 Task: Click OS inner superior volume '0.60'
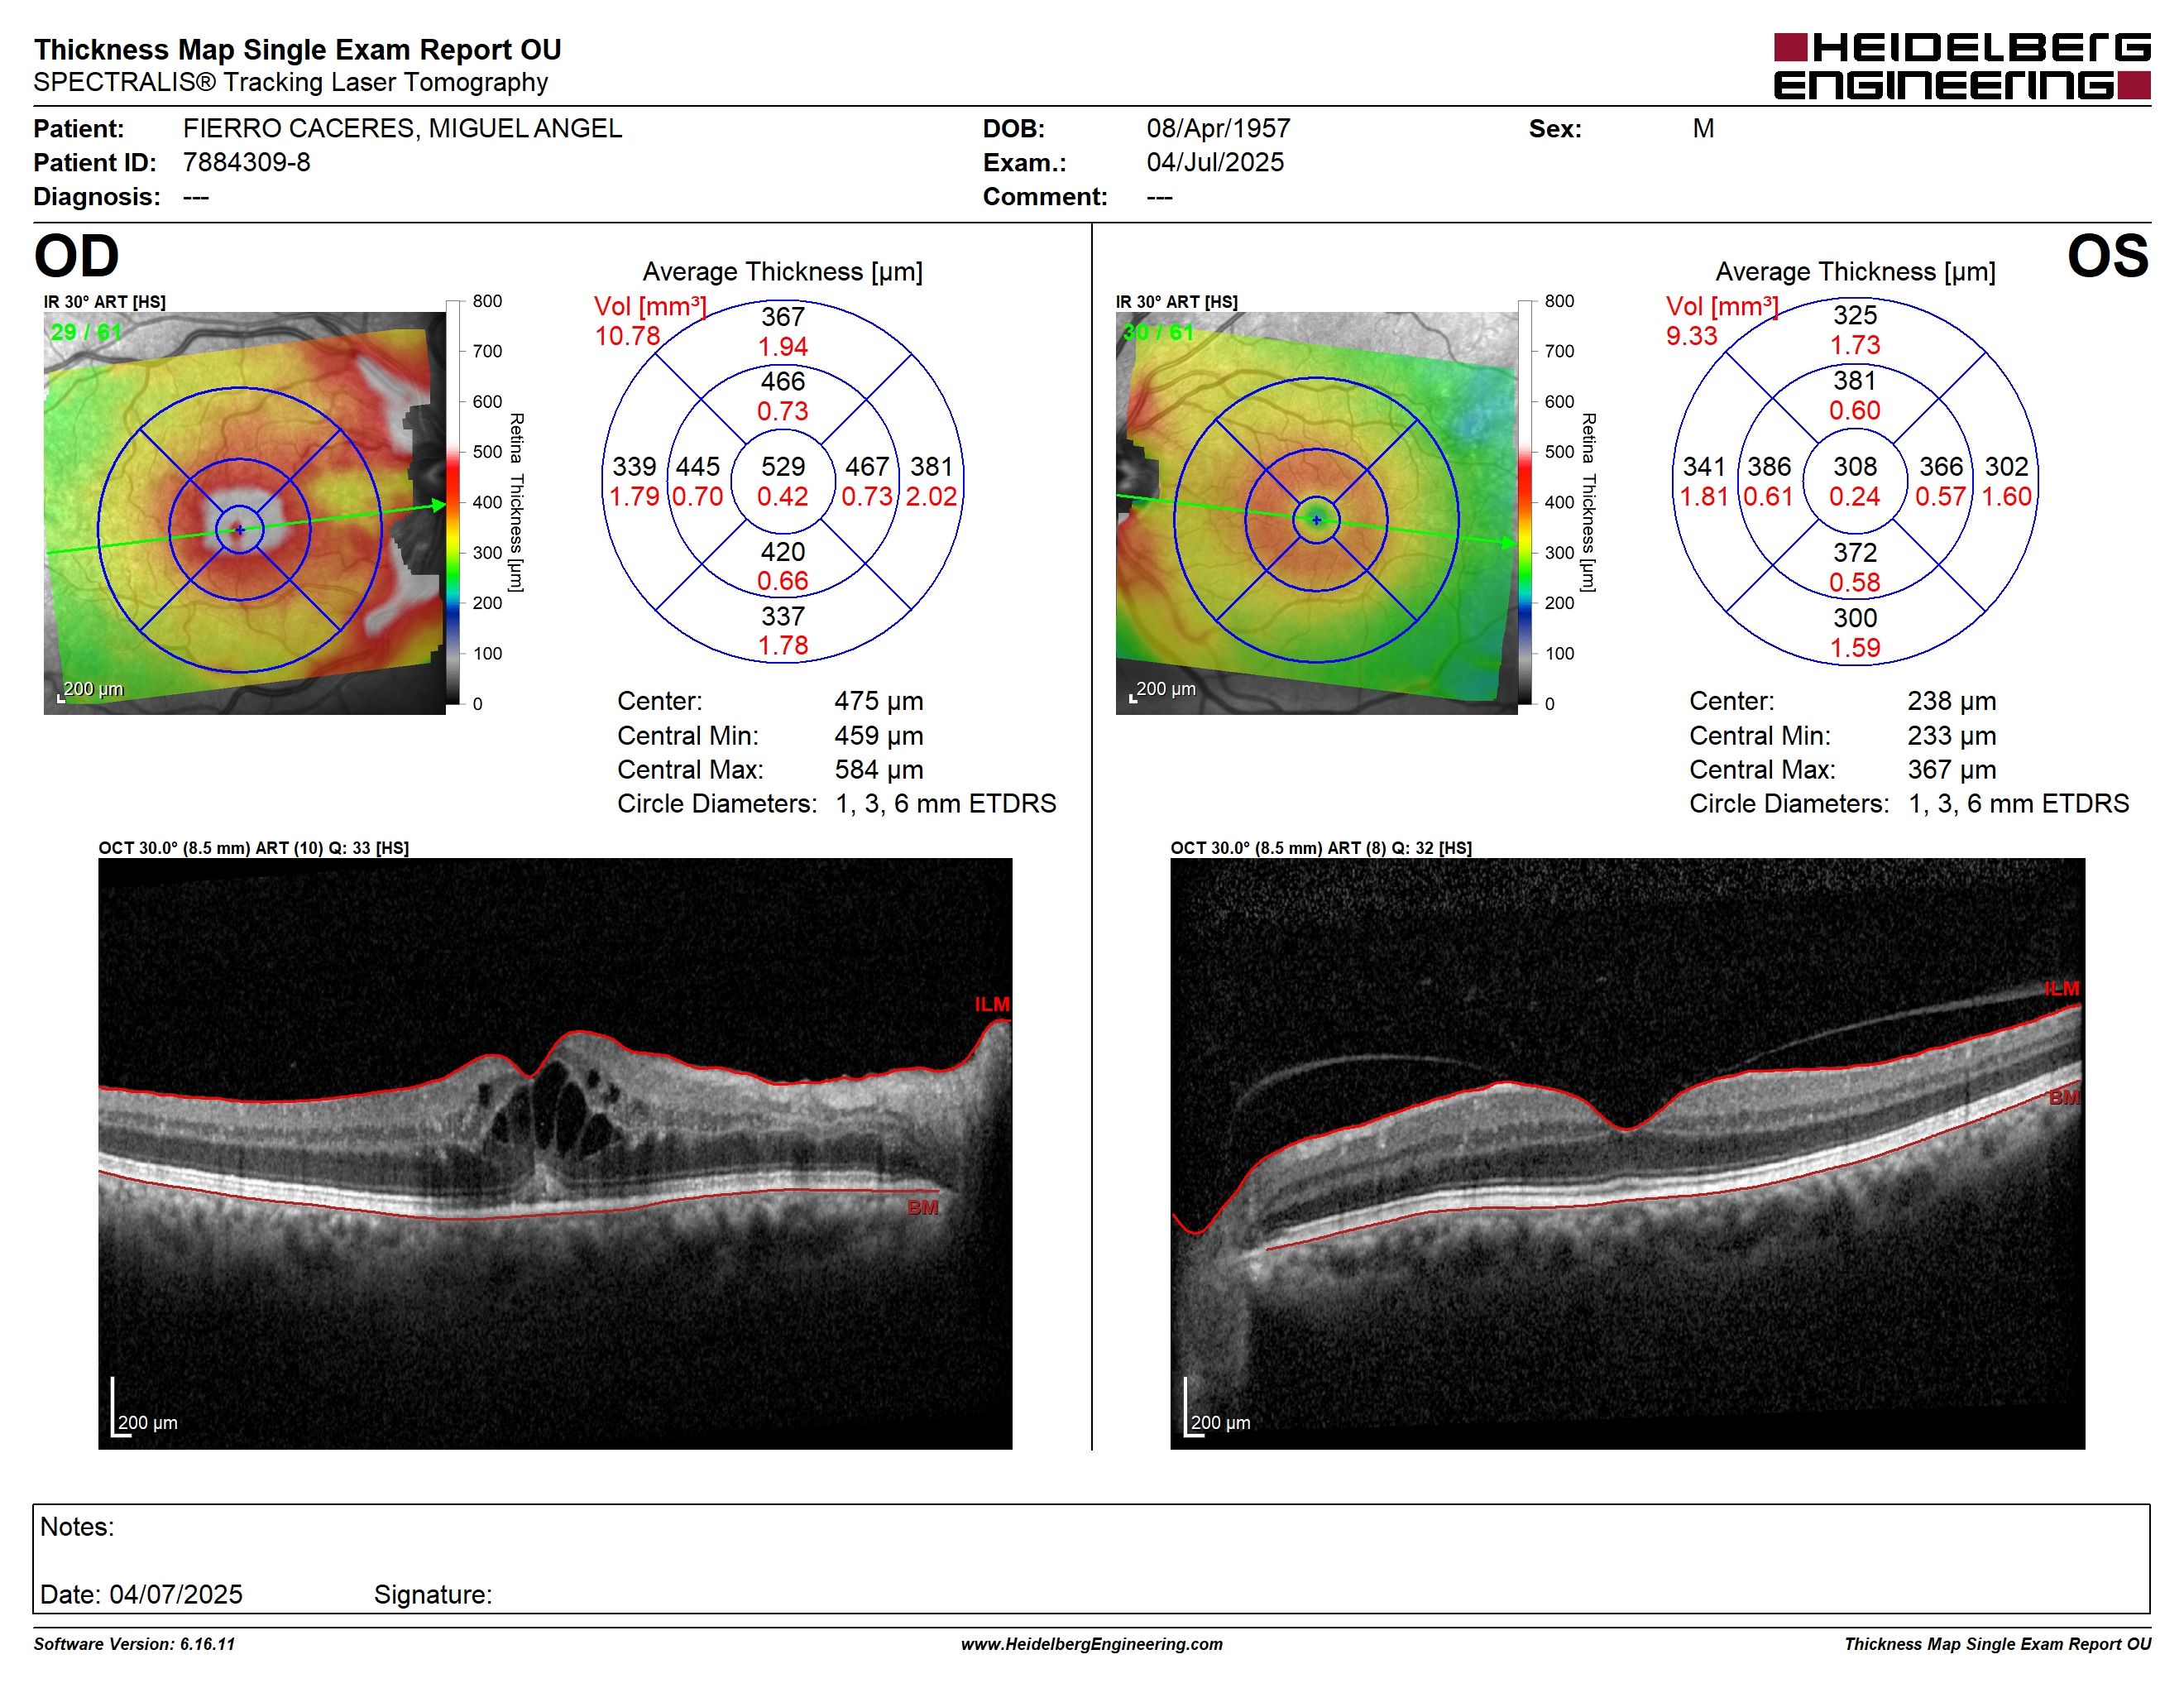click(x=1855, y=410)
